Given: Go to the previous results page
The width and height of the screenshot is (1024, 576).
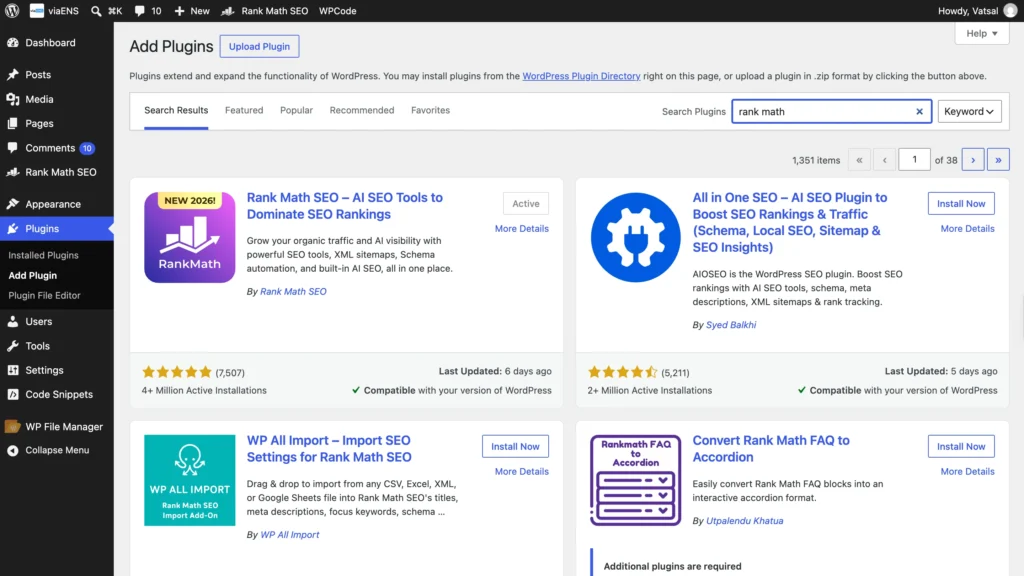Looking at the screenshot, I should click(884, 160).
